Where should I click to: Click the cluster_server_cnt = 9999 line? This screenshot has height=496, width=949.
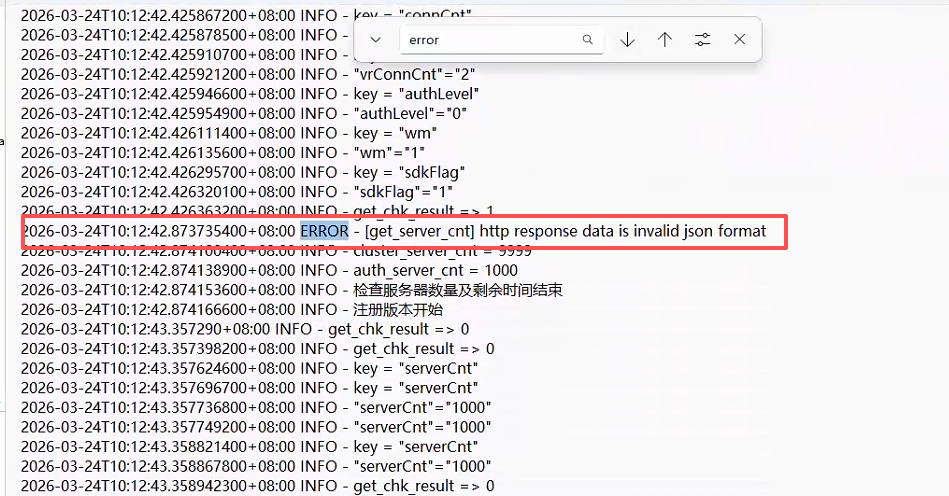(x=442, y=251)
